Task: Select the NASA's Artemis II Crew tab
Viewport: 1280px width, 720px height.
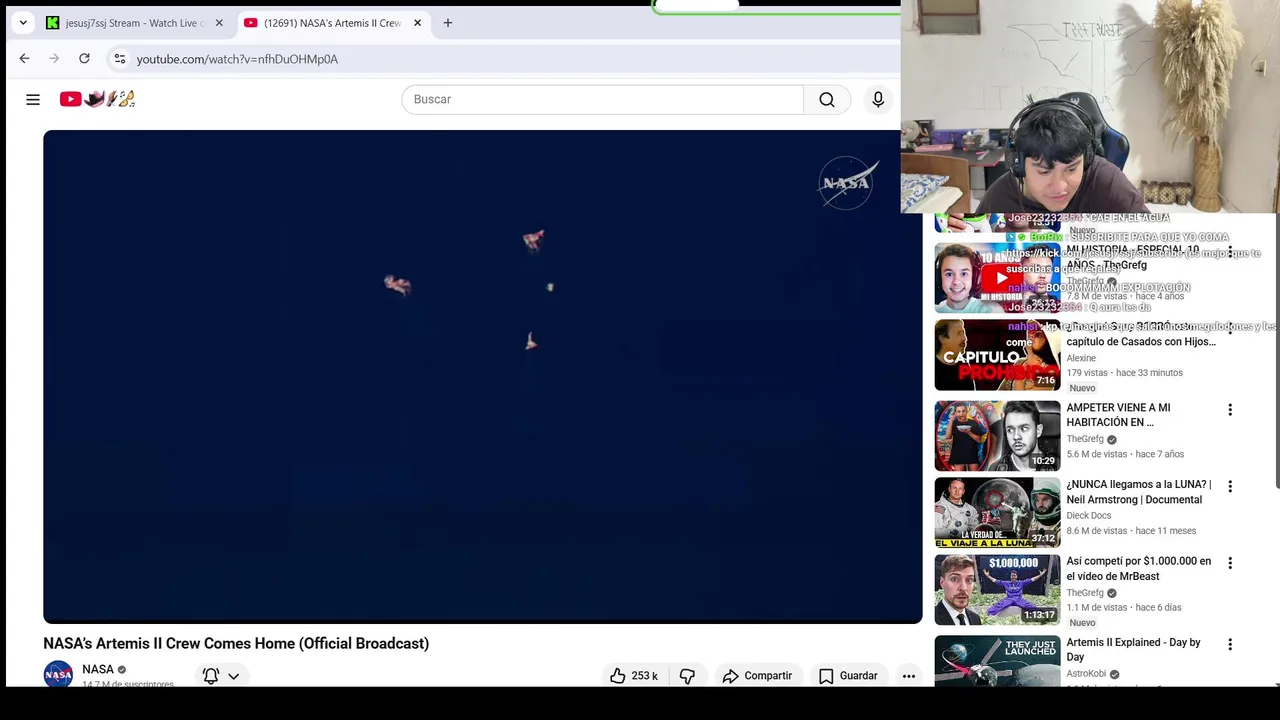Action: click(x=334, y=23)
